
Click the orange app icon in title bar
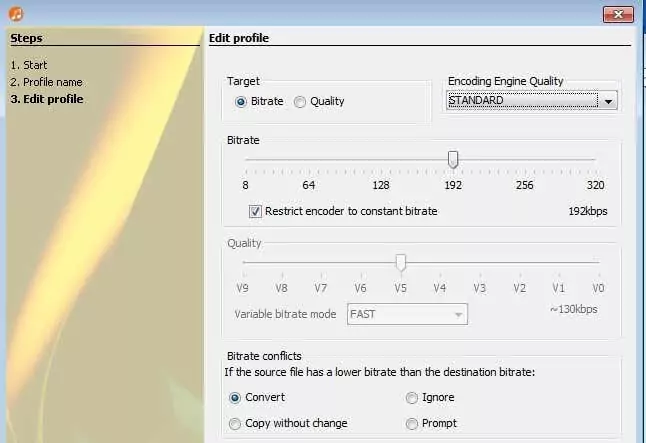(14, 13)
